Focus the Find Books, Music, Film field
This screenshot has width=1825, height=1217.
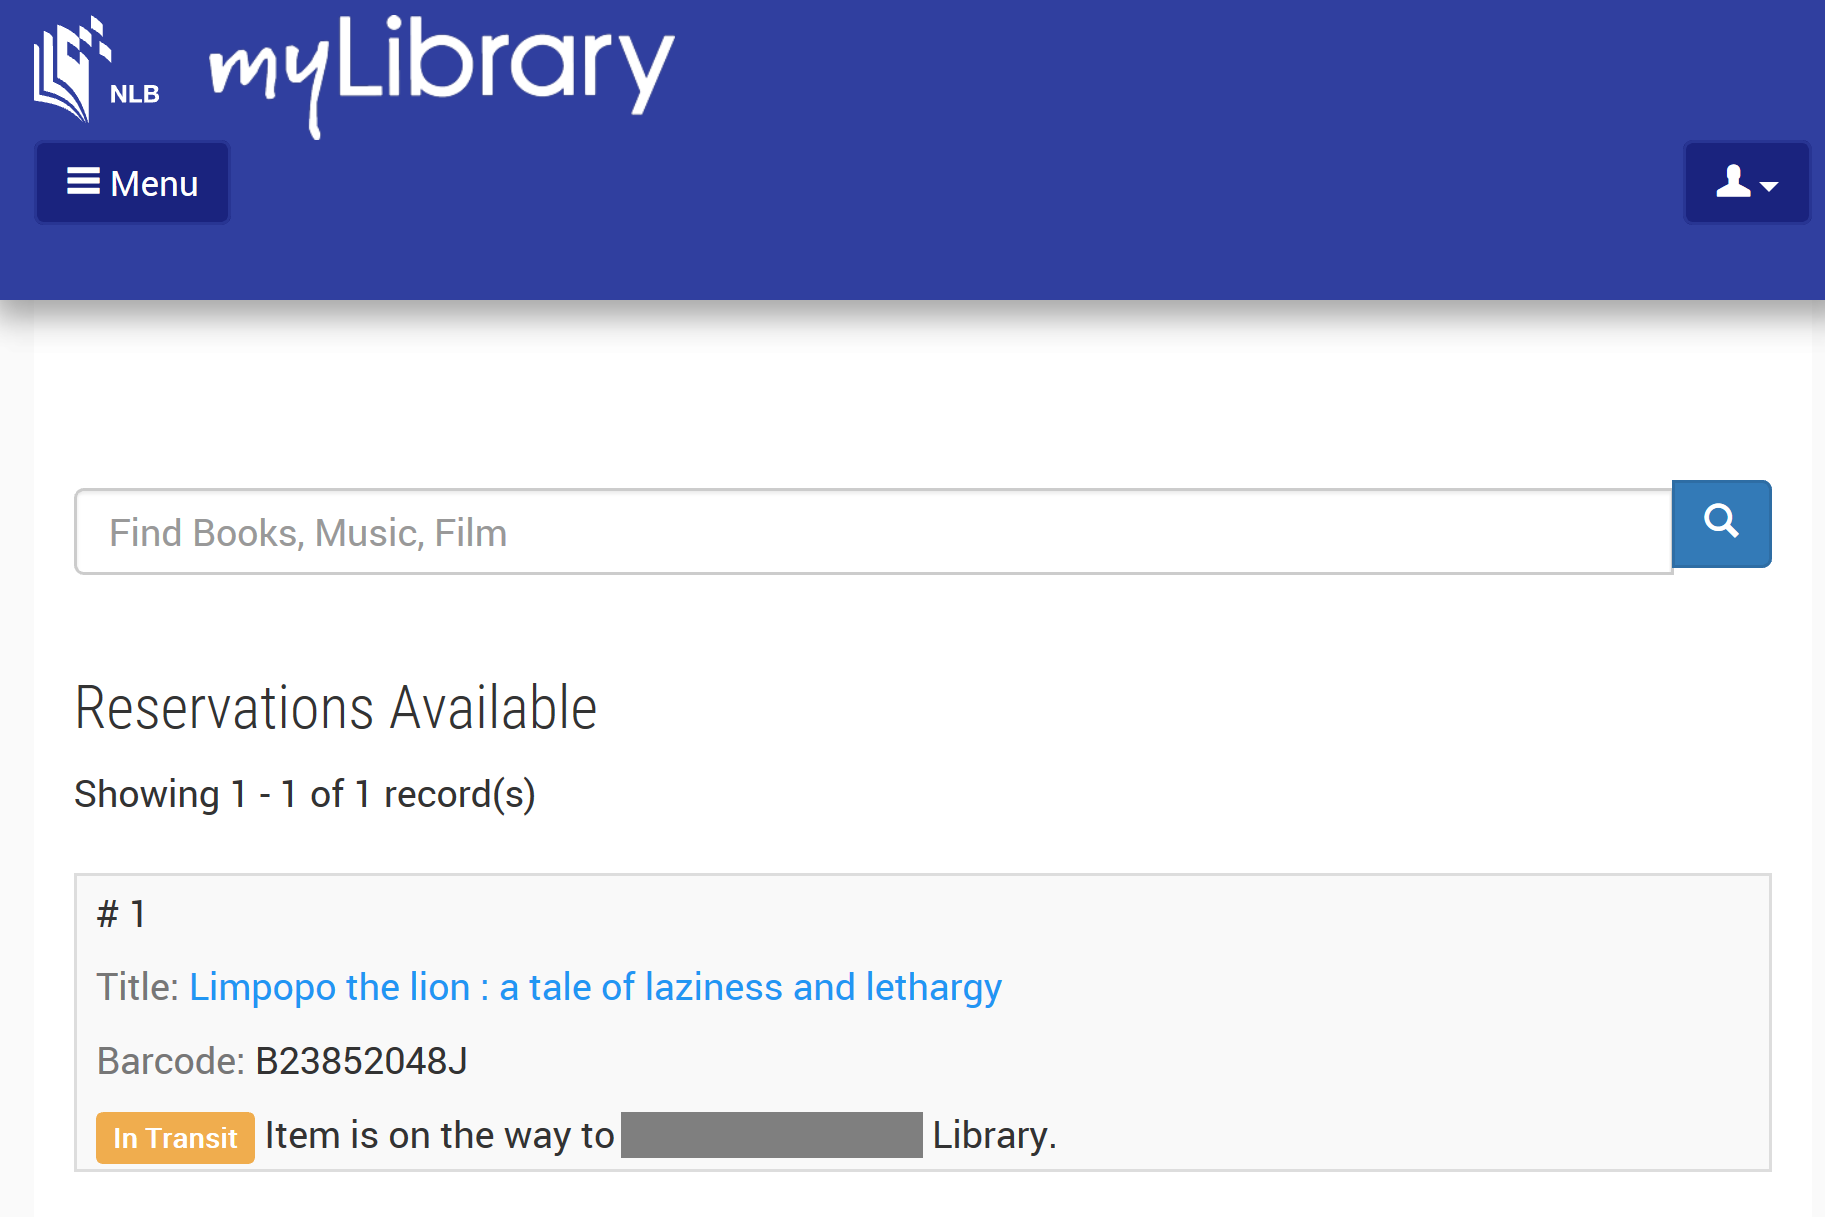click(x=872, y=532)
